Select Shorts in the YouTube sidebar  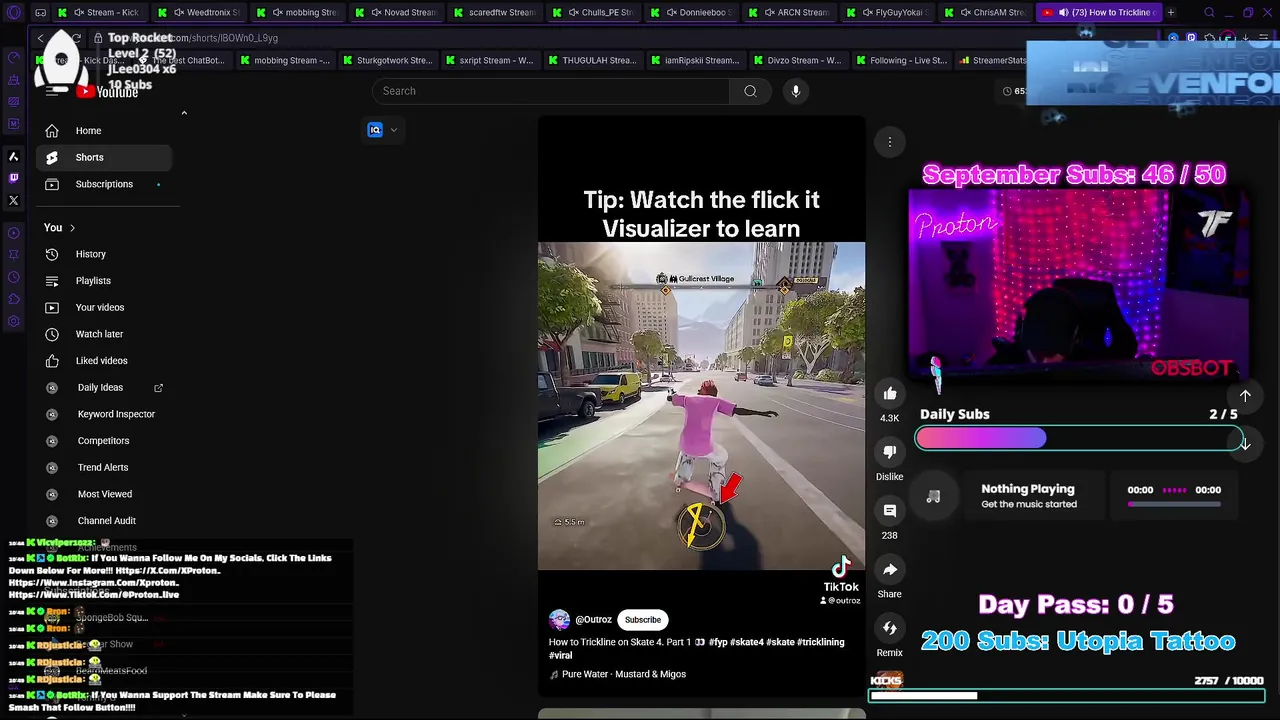(104, 157)
